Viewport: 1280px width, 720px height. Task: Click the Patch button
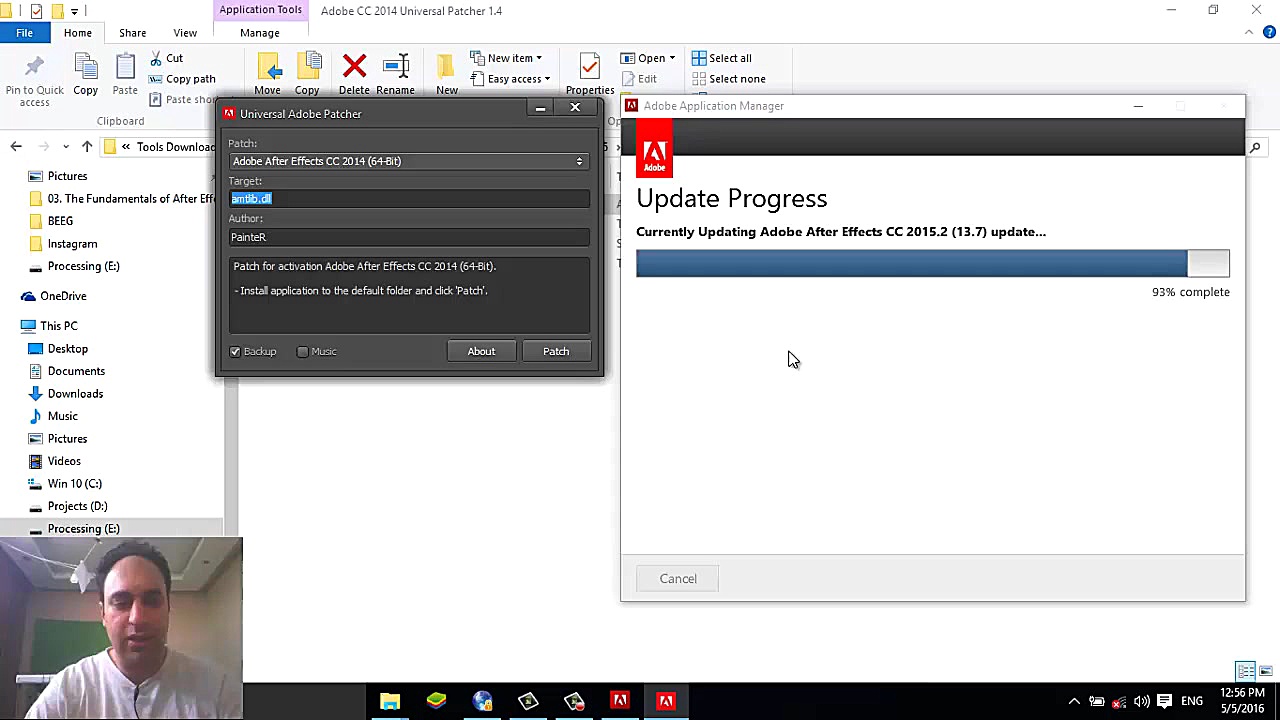pos(556,351)
